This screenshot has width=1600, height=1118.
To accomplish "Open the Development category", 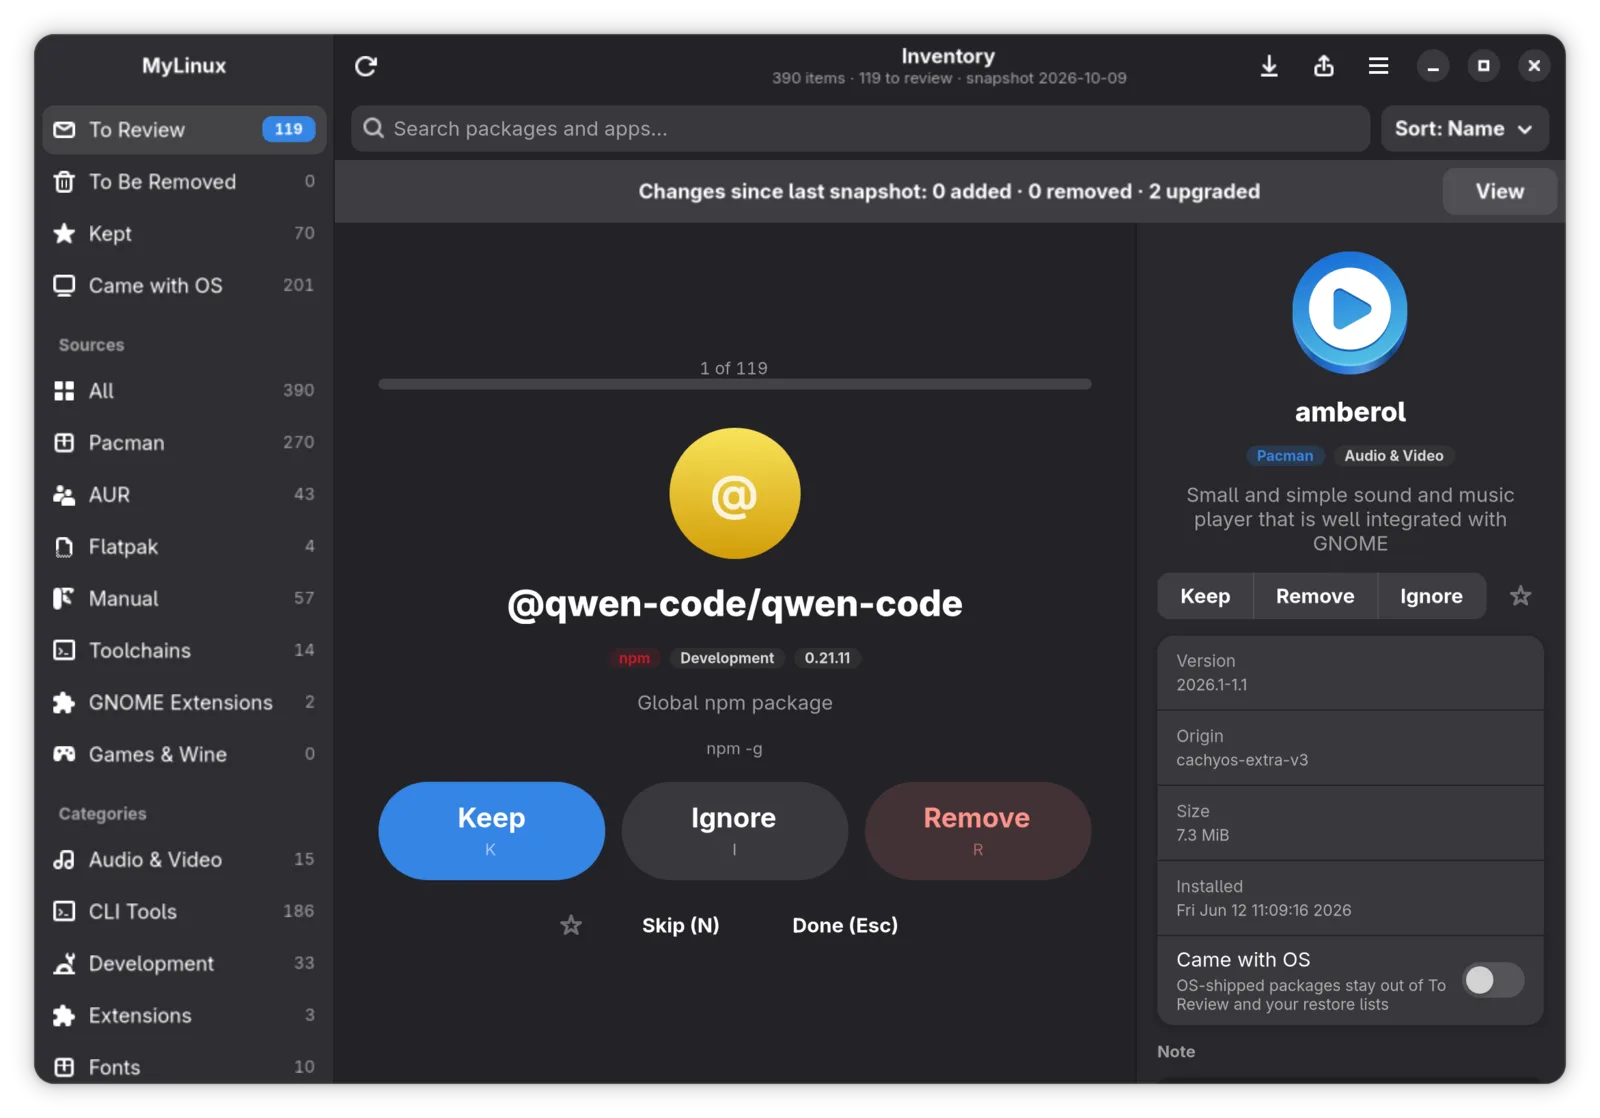I will (184, 964).
